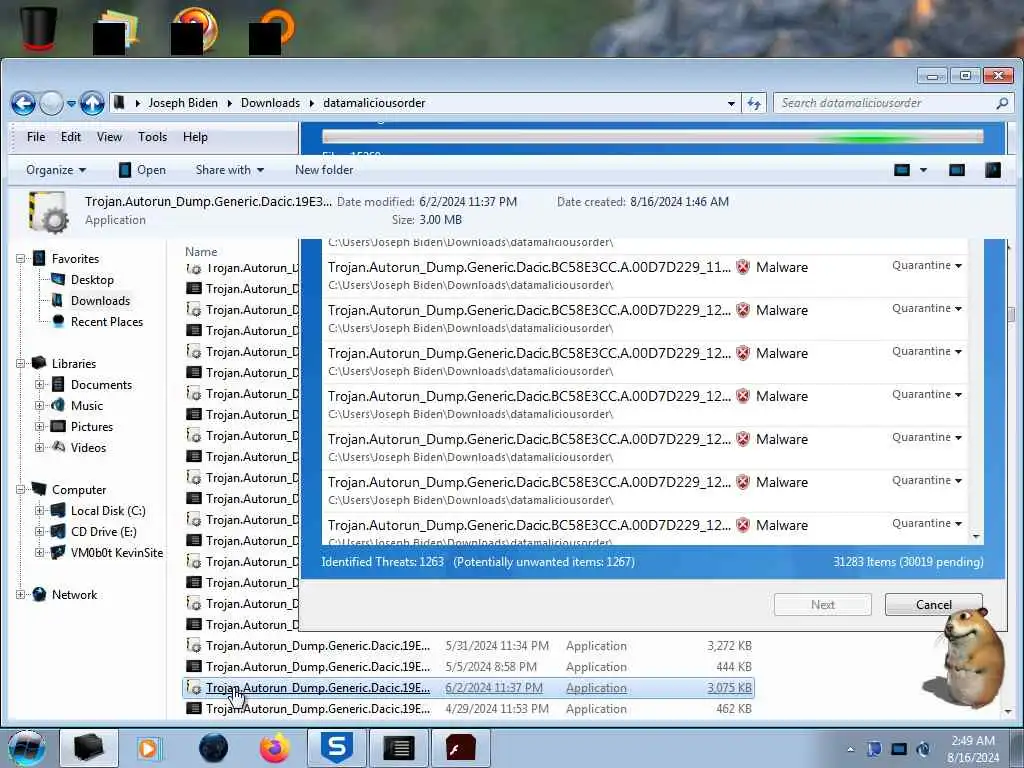Click the change view icon
The width and height of the screenshot is (1024, 768).
coord(902,170)
